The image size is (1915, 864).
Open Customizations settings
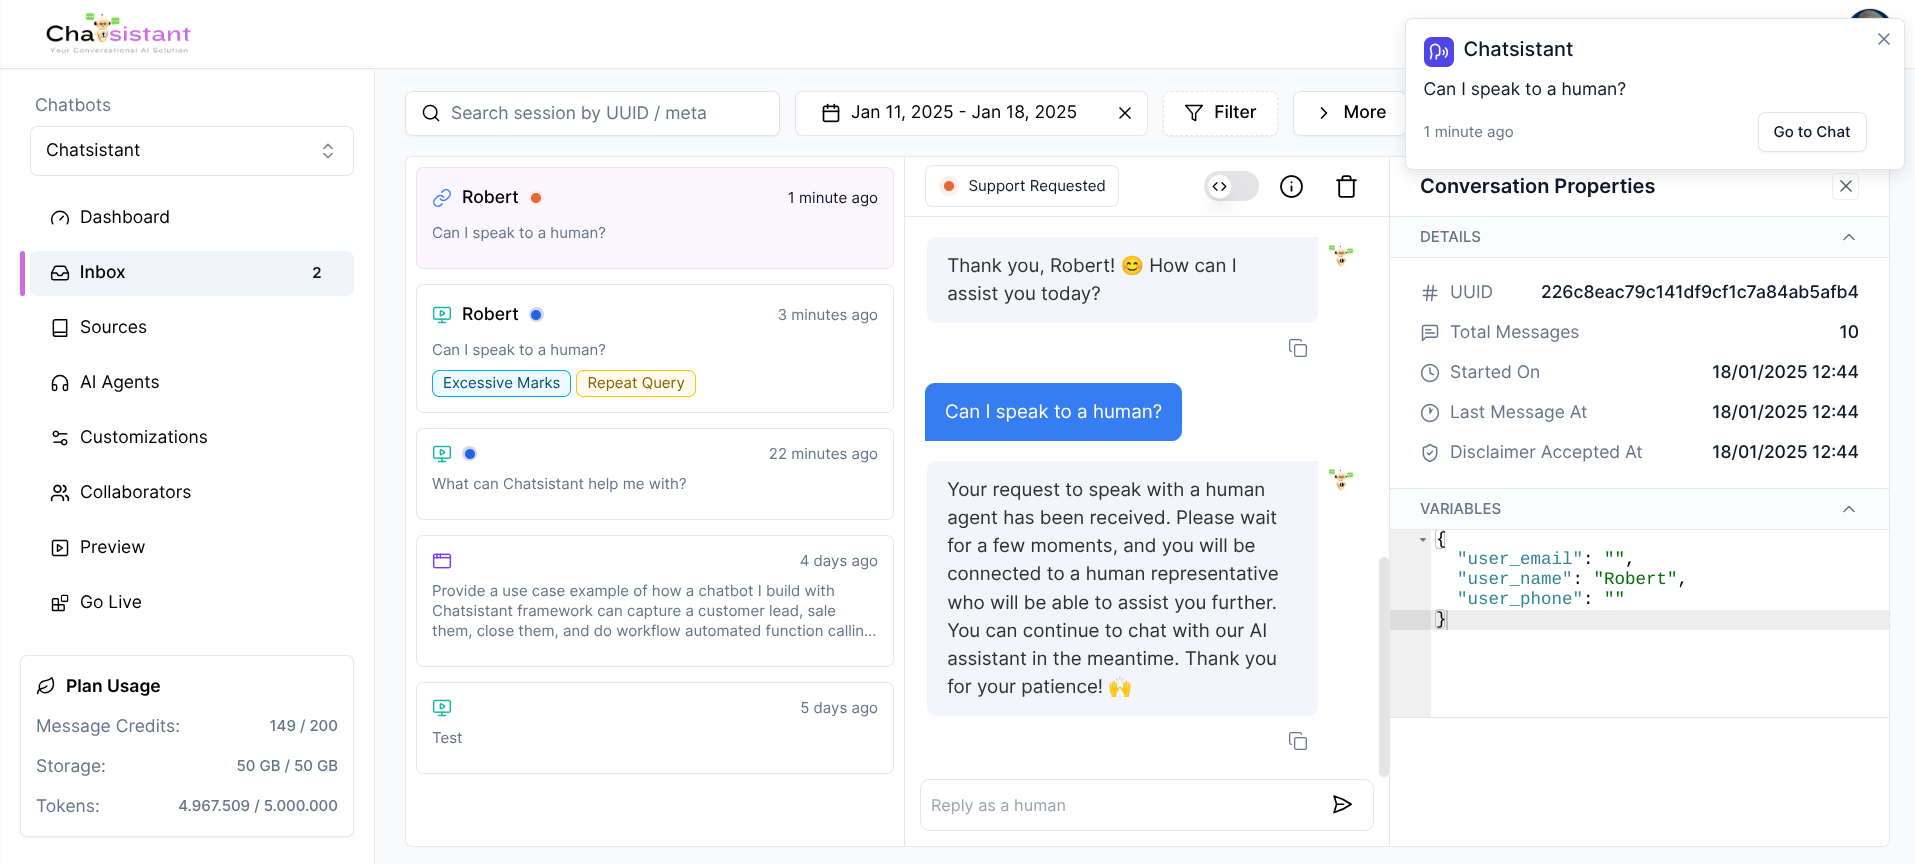pos(192,437)
